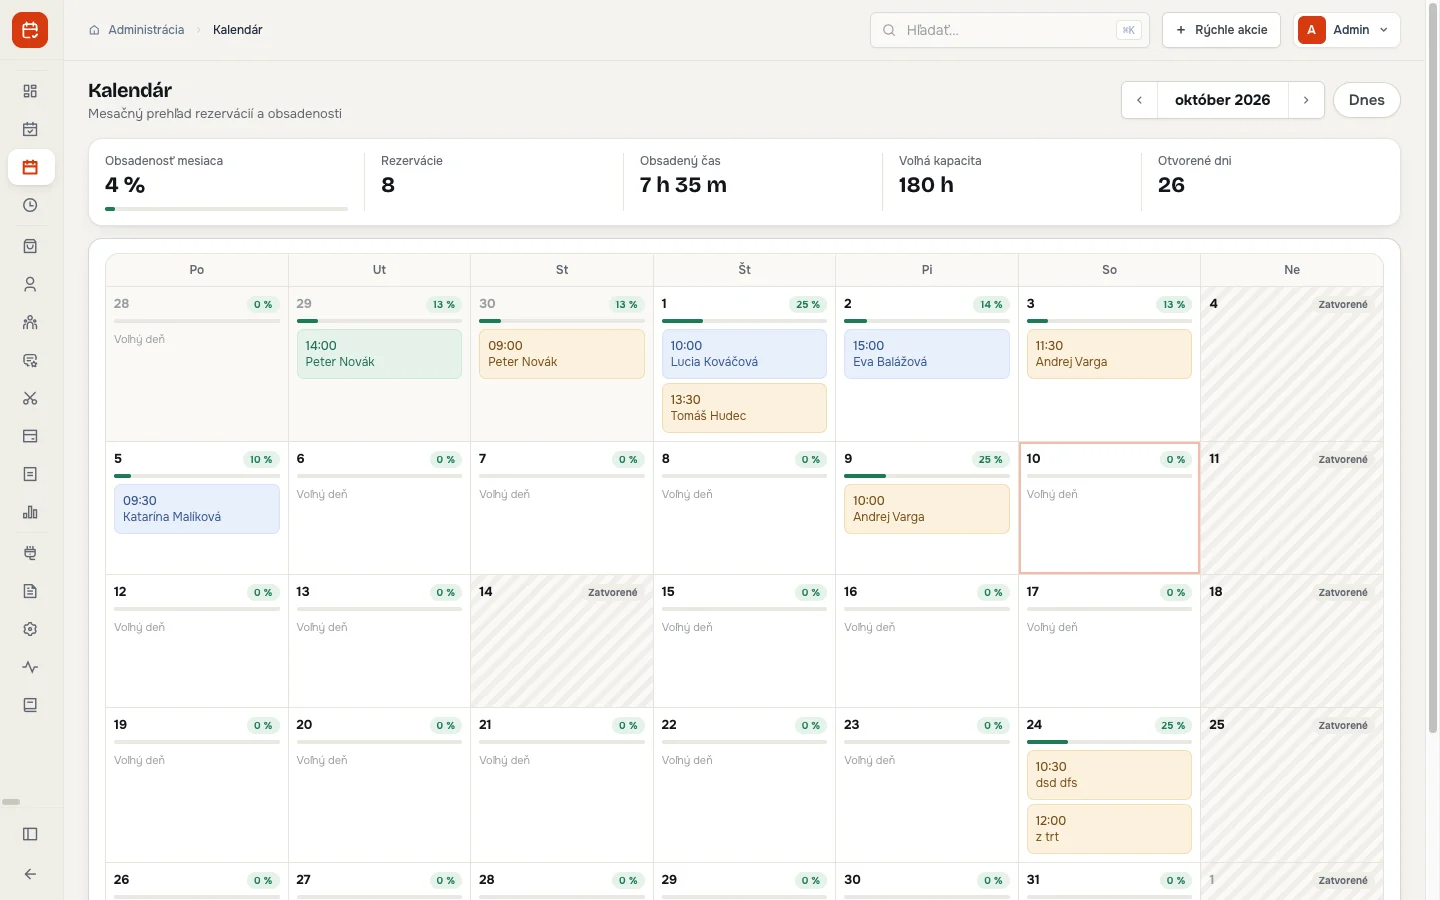Click the október 2026 month label

pyautogui.click(x=1222, y=100)
